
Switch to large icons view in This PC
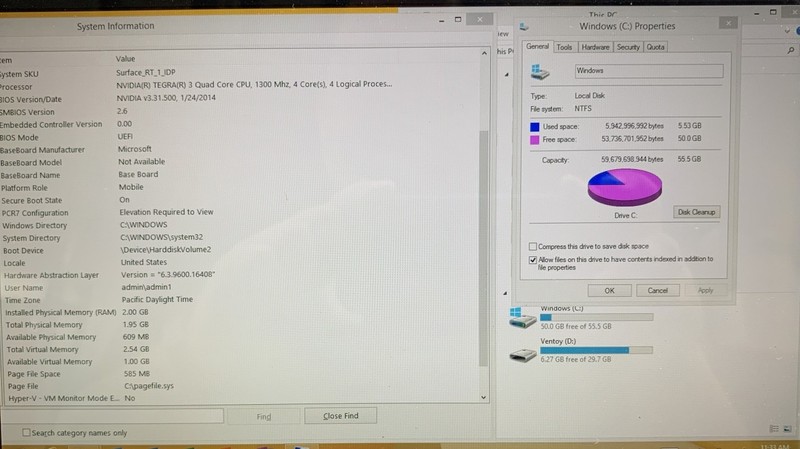pyautogui.click(x=787, y=429)
